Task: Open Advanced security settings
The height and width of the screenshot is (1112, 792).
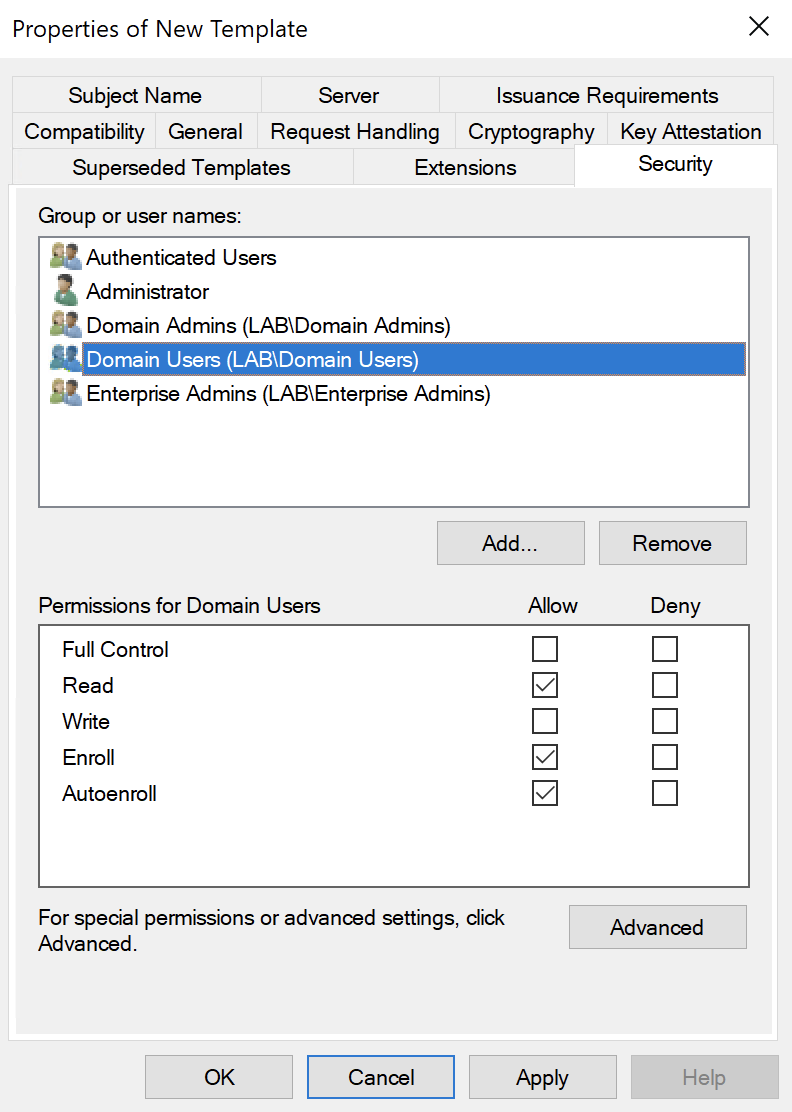Action: point(657,928)
